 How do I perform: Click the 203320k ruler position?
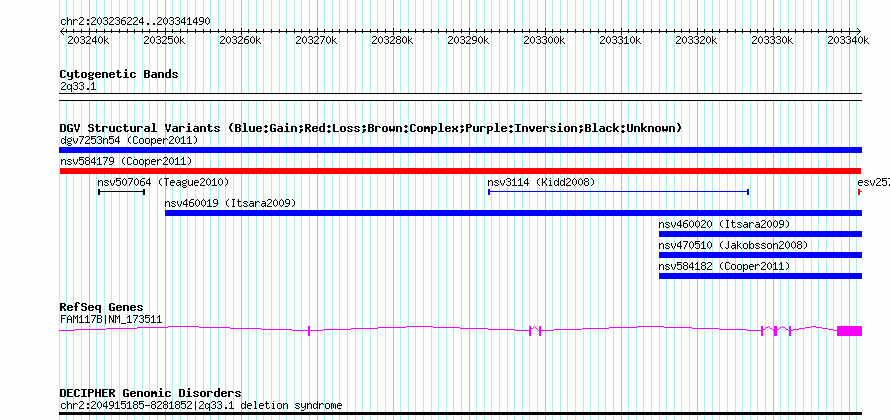(x=696, y=40)
